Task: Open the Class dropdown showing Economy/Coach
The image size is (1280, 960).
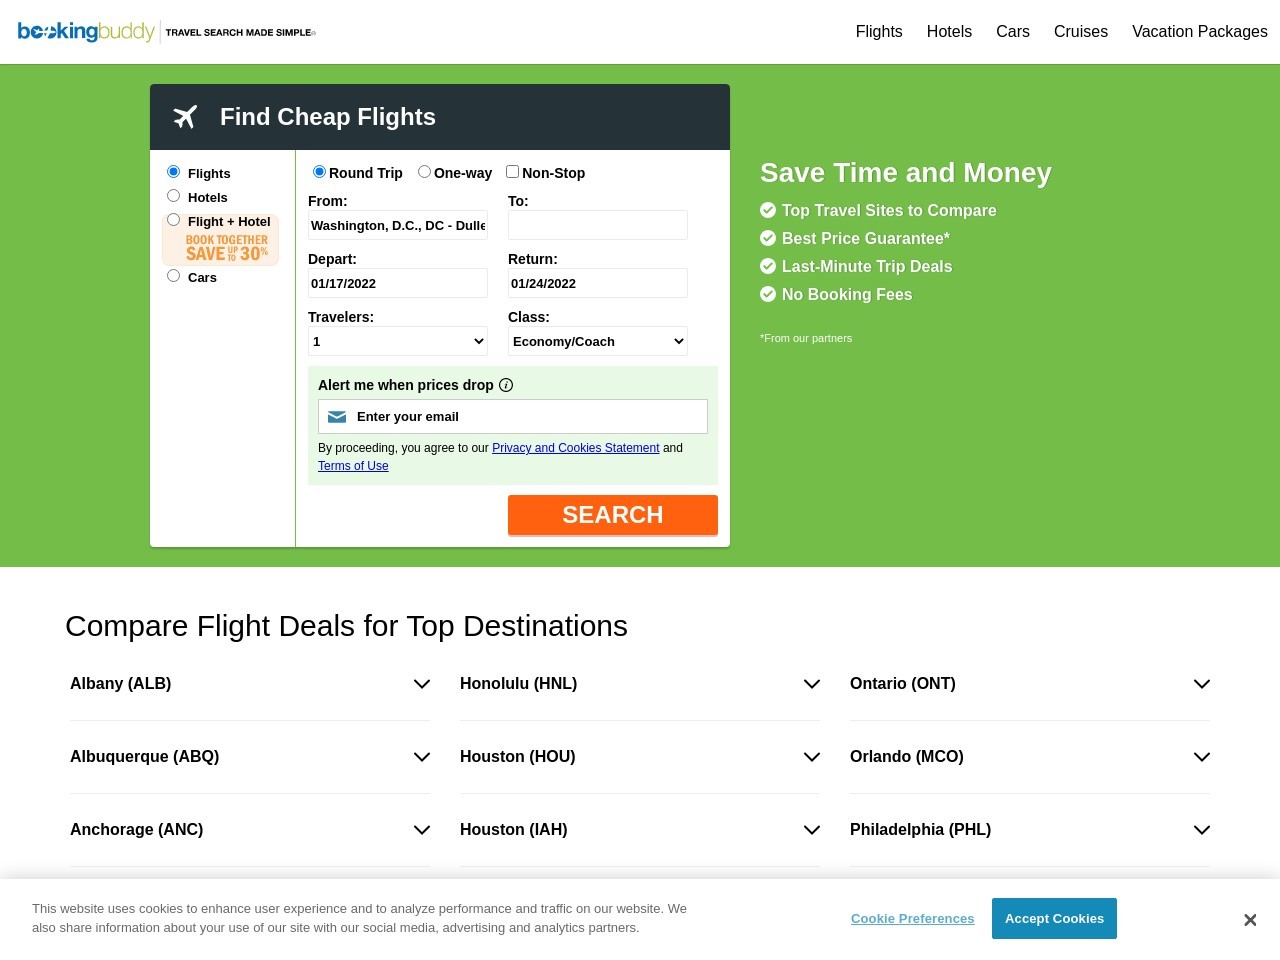Action: (x=598, y=341)
